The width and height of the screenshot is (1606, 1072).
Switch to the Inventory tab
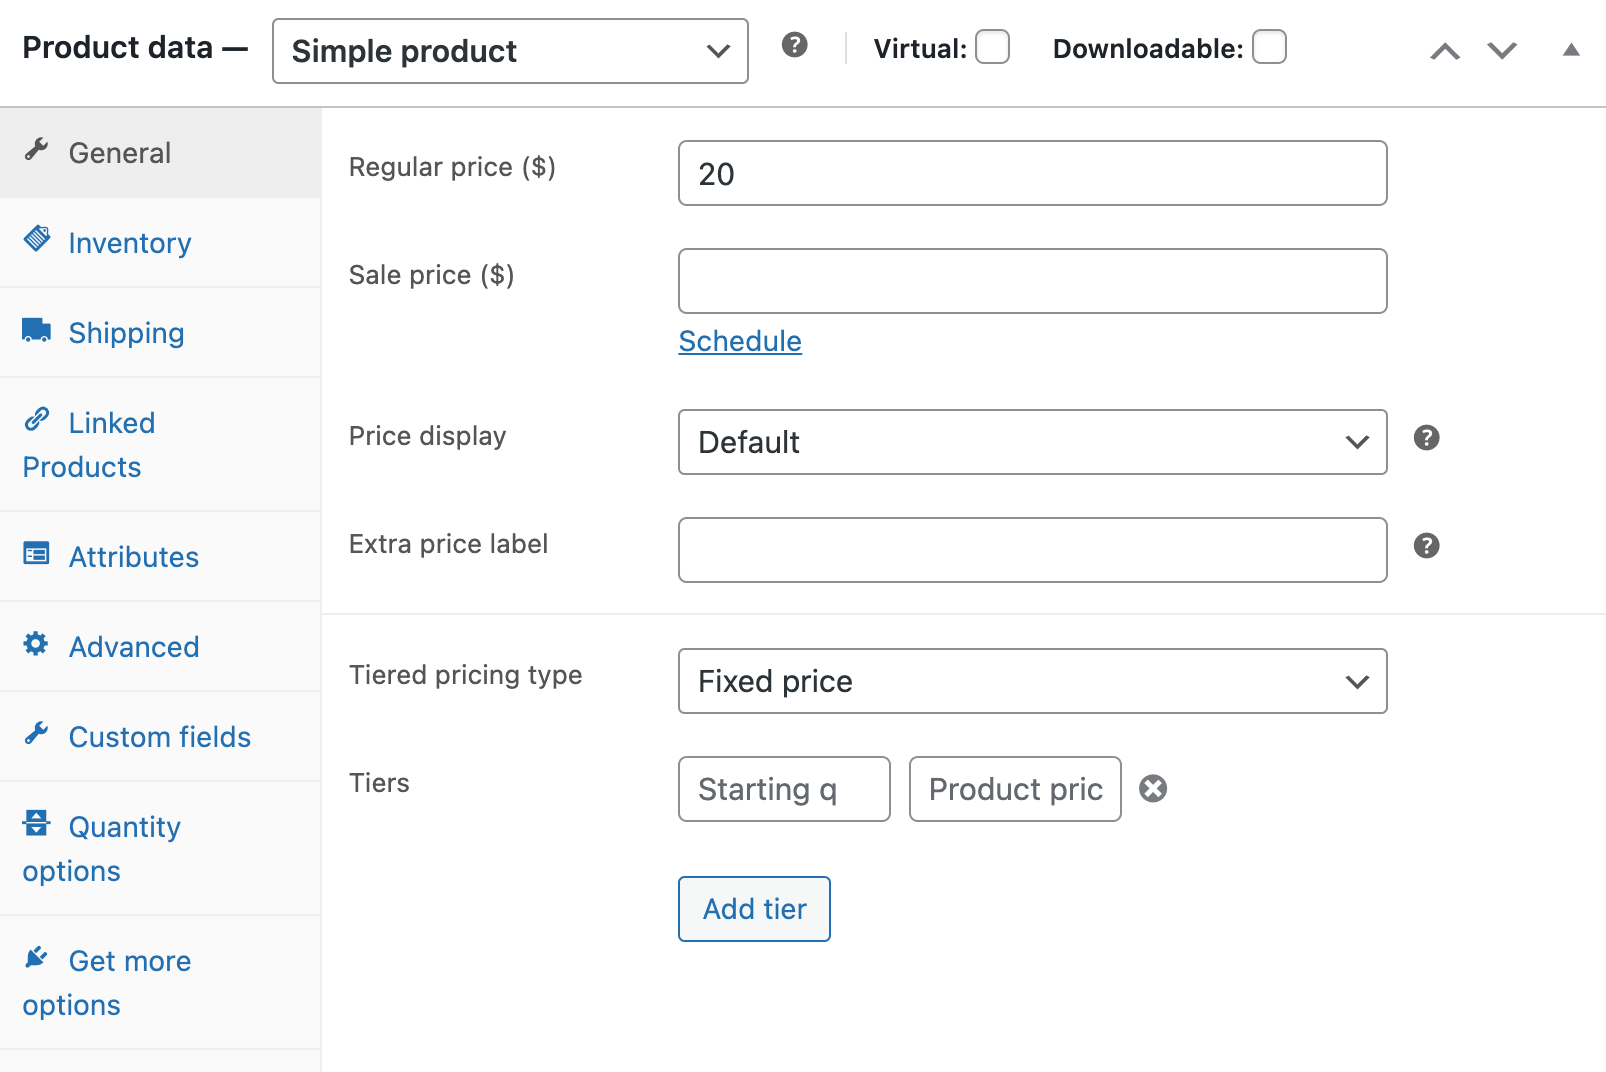click(x=129, y=243)
